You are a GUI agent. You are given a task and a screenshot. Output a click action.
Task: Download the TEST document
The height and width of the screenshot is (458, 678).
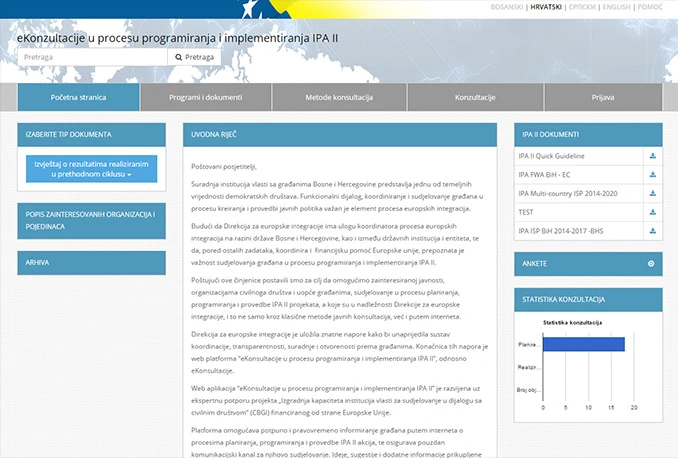point(652,212)
